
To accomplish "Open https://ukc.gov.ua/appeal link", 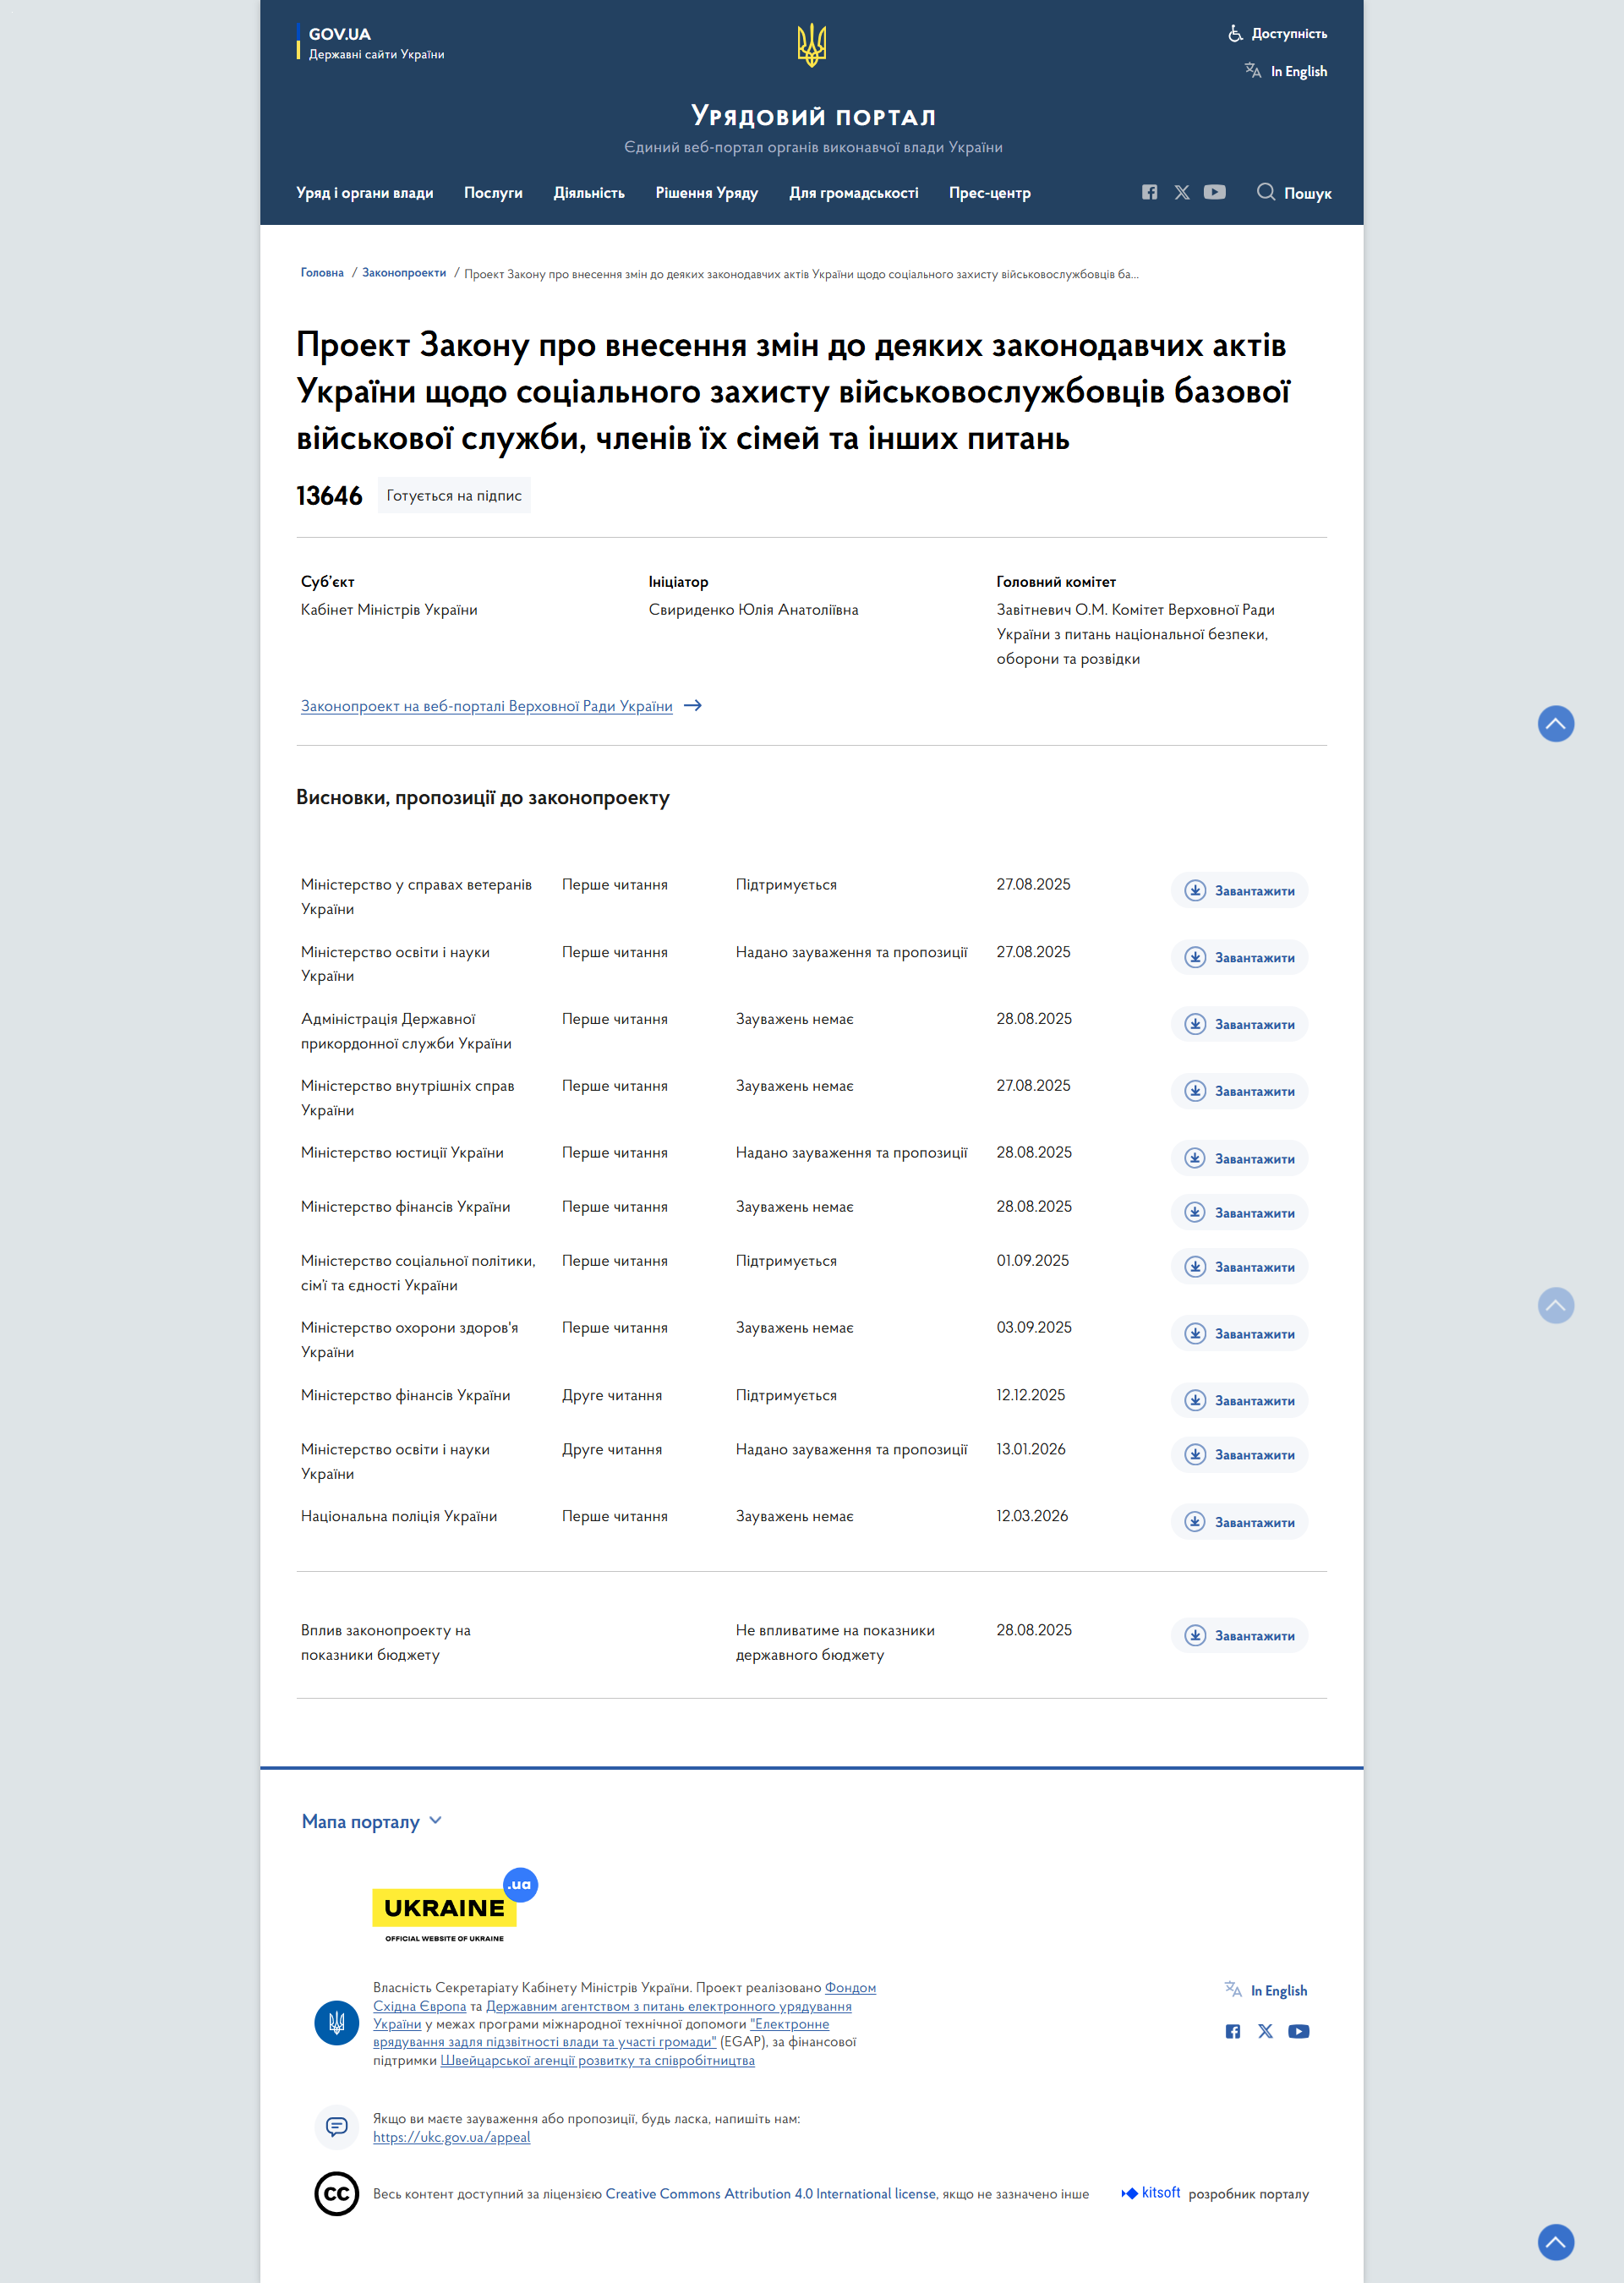I will pos(451,2137).
